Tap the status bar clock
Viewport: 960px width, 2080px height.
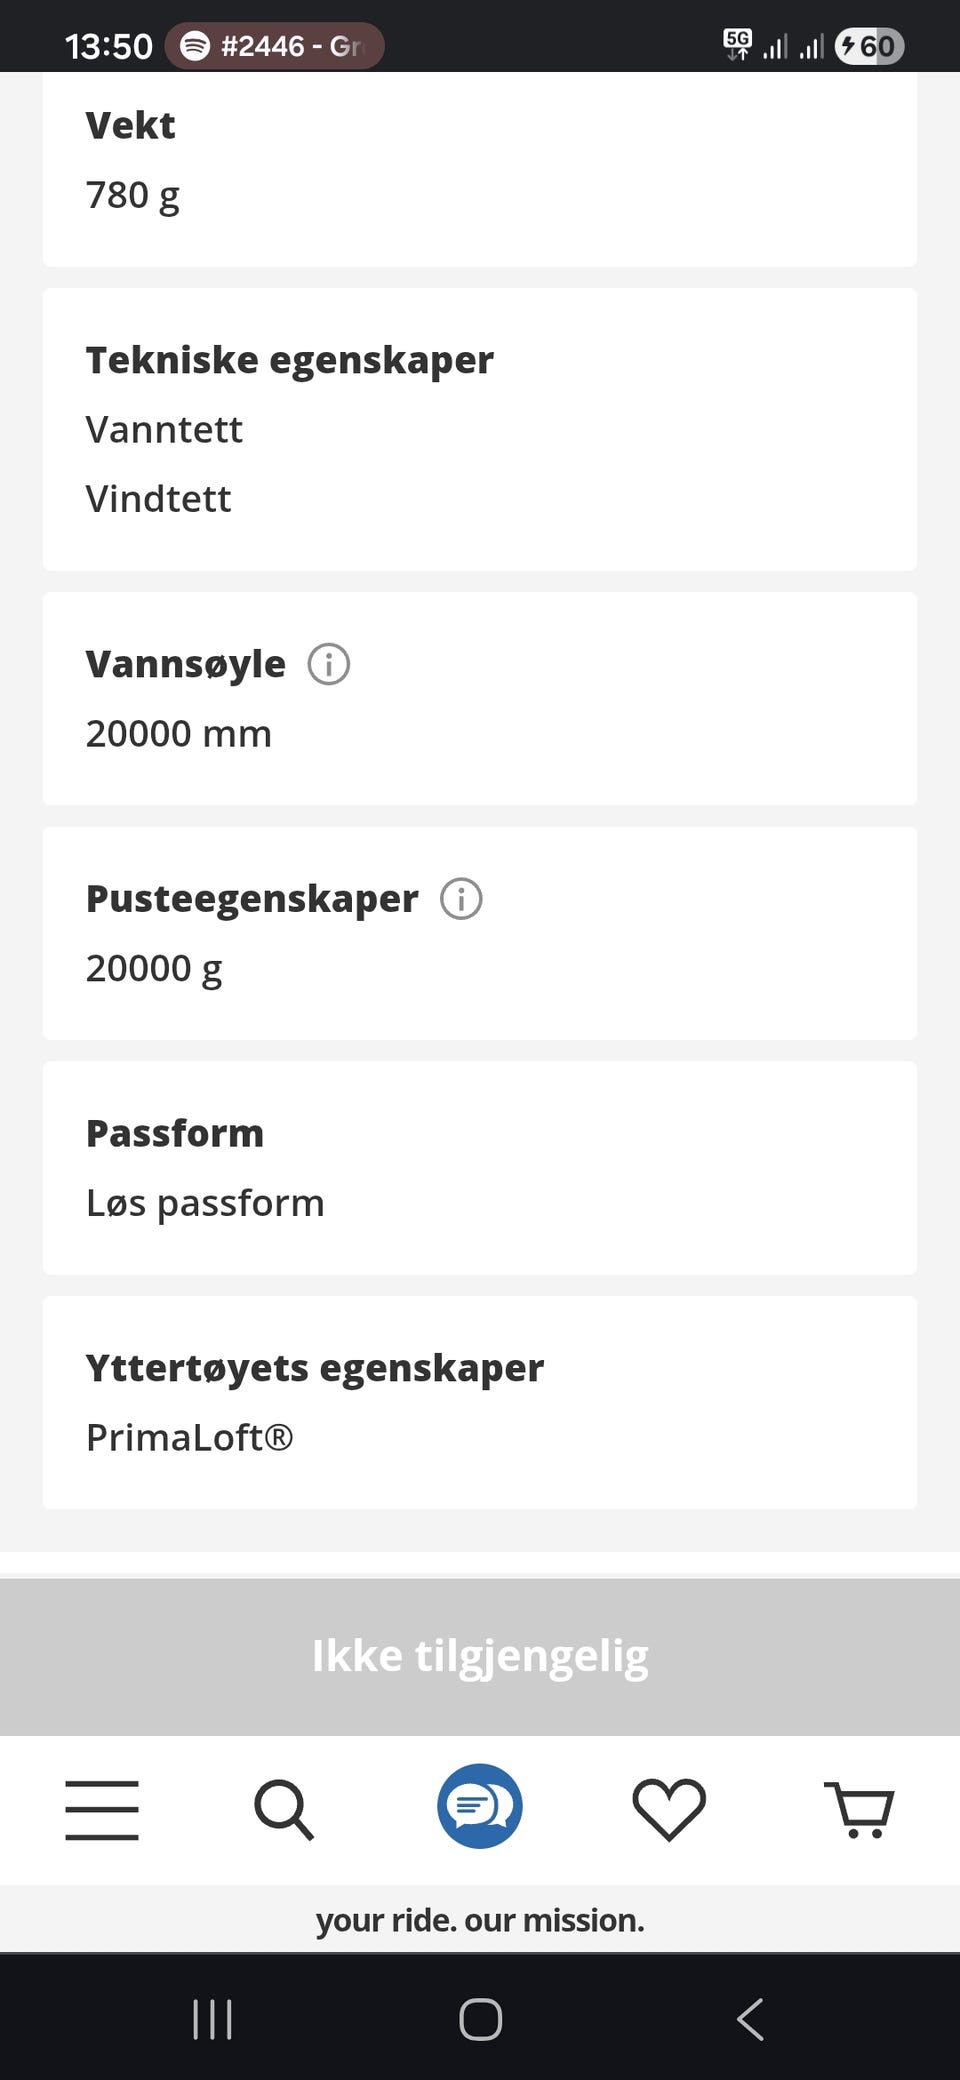coord(108,46)
